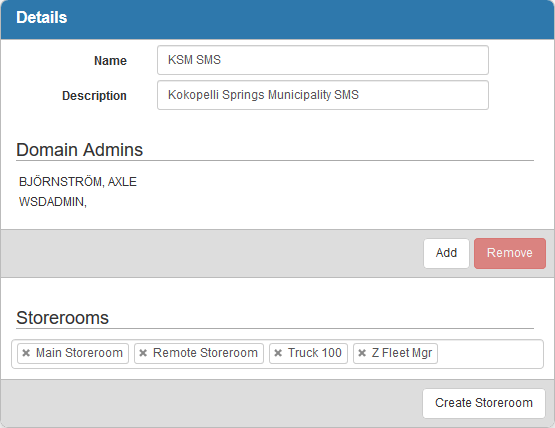Click the Domain Admins section heading
Screen dimensions: 555x428
click(x=79, y=149)
